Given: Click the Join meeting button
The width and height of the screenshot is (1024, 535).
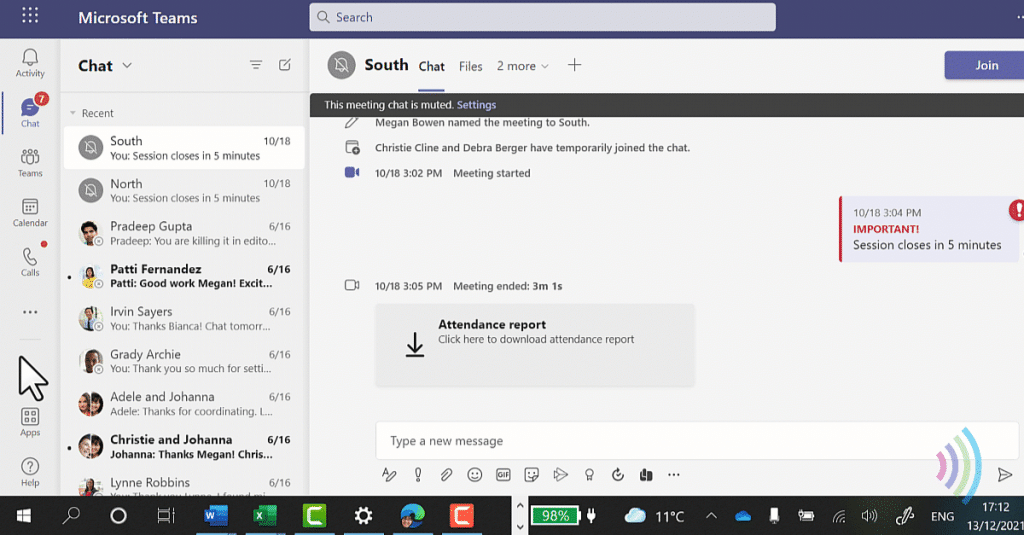Looking at the screenshot, I should [984, 65].
